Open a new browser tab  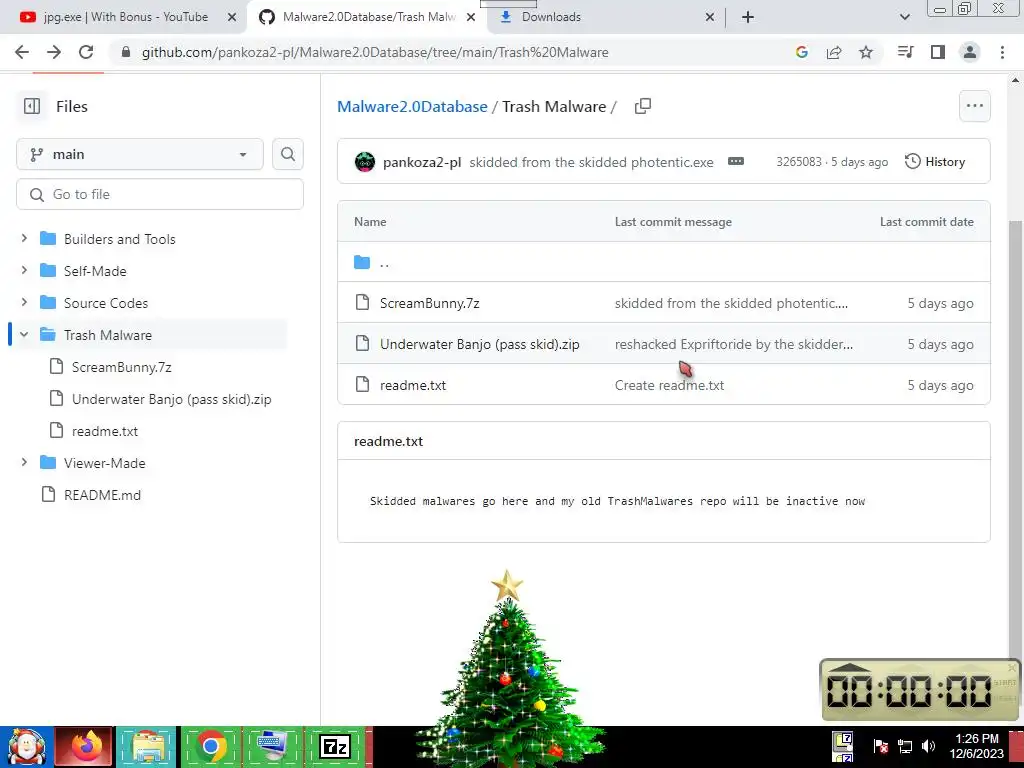click(x=748, y=17)
